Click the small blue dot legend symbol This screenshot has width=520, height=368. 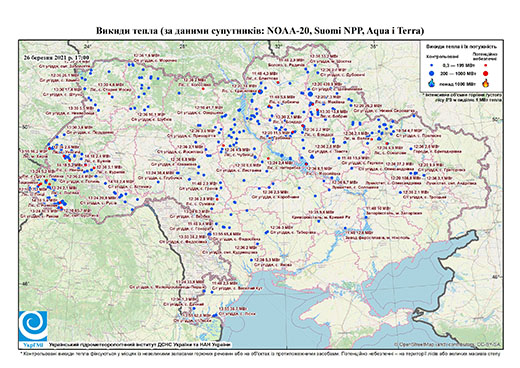coord(432,65)
